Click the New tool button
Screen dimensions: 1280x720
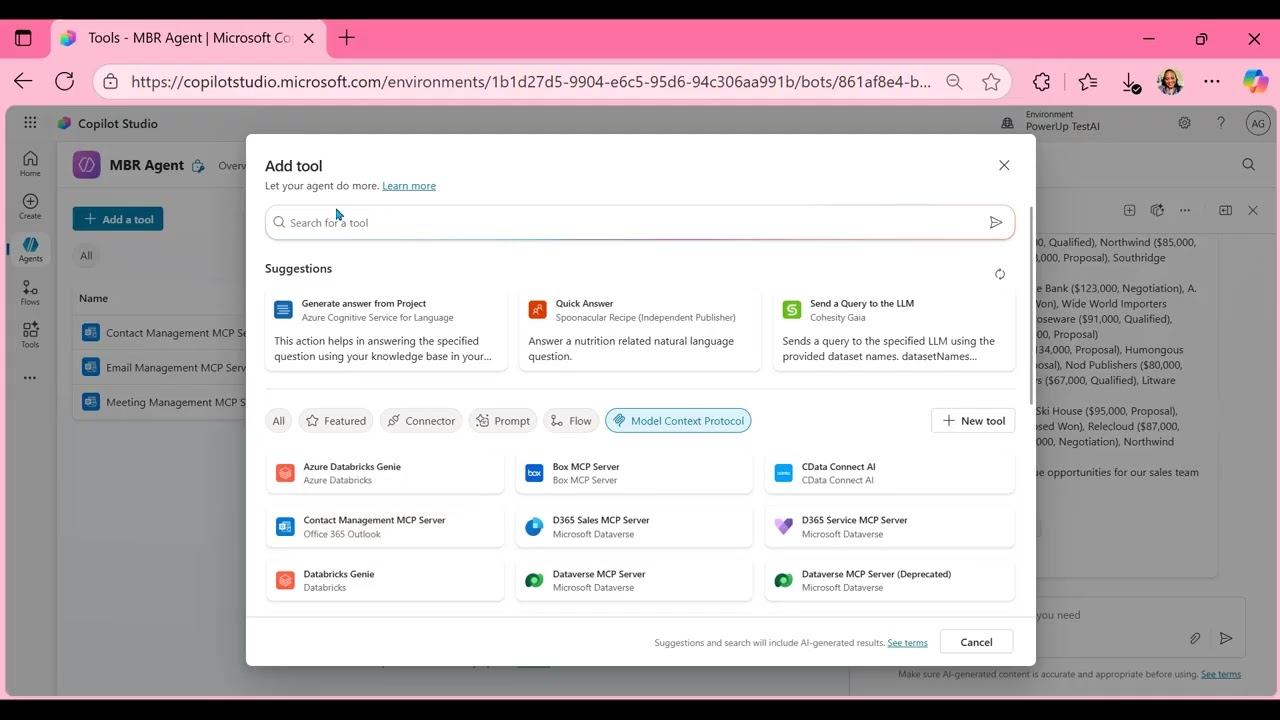pyautogui.click(x=973, y=421)
